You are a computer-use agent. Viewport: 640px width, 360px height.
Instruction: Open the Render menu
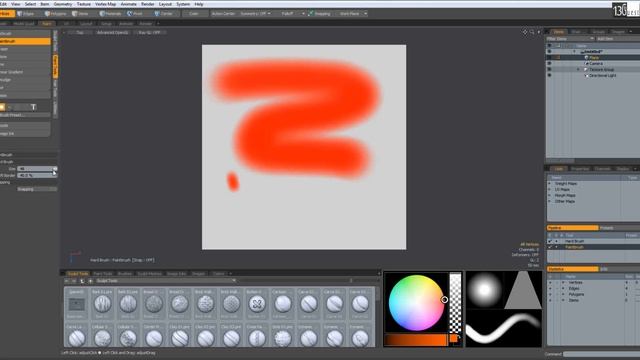pyautogui.click(x=148, y=4)
